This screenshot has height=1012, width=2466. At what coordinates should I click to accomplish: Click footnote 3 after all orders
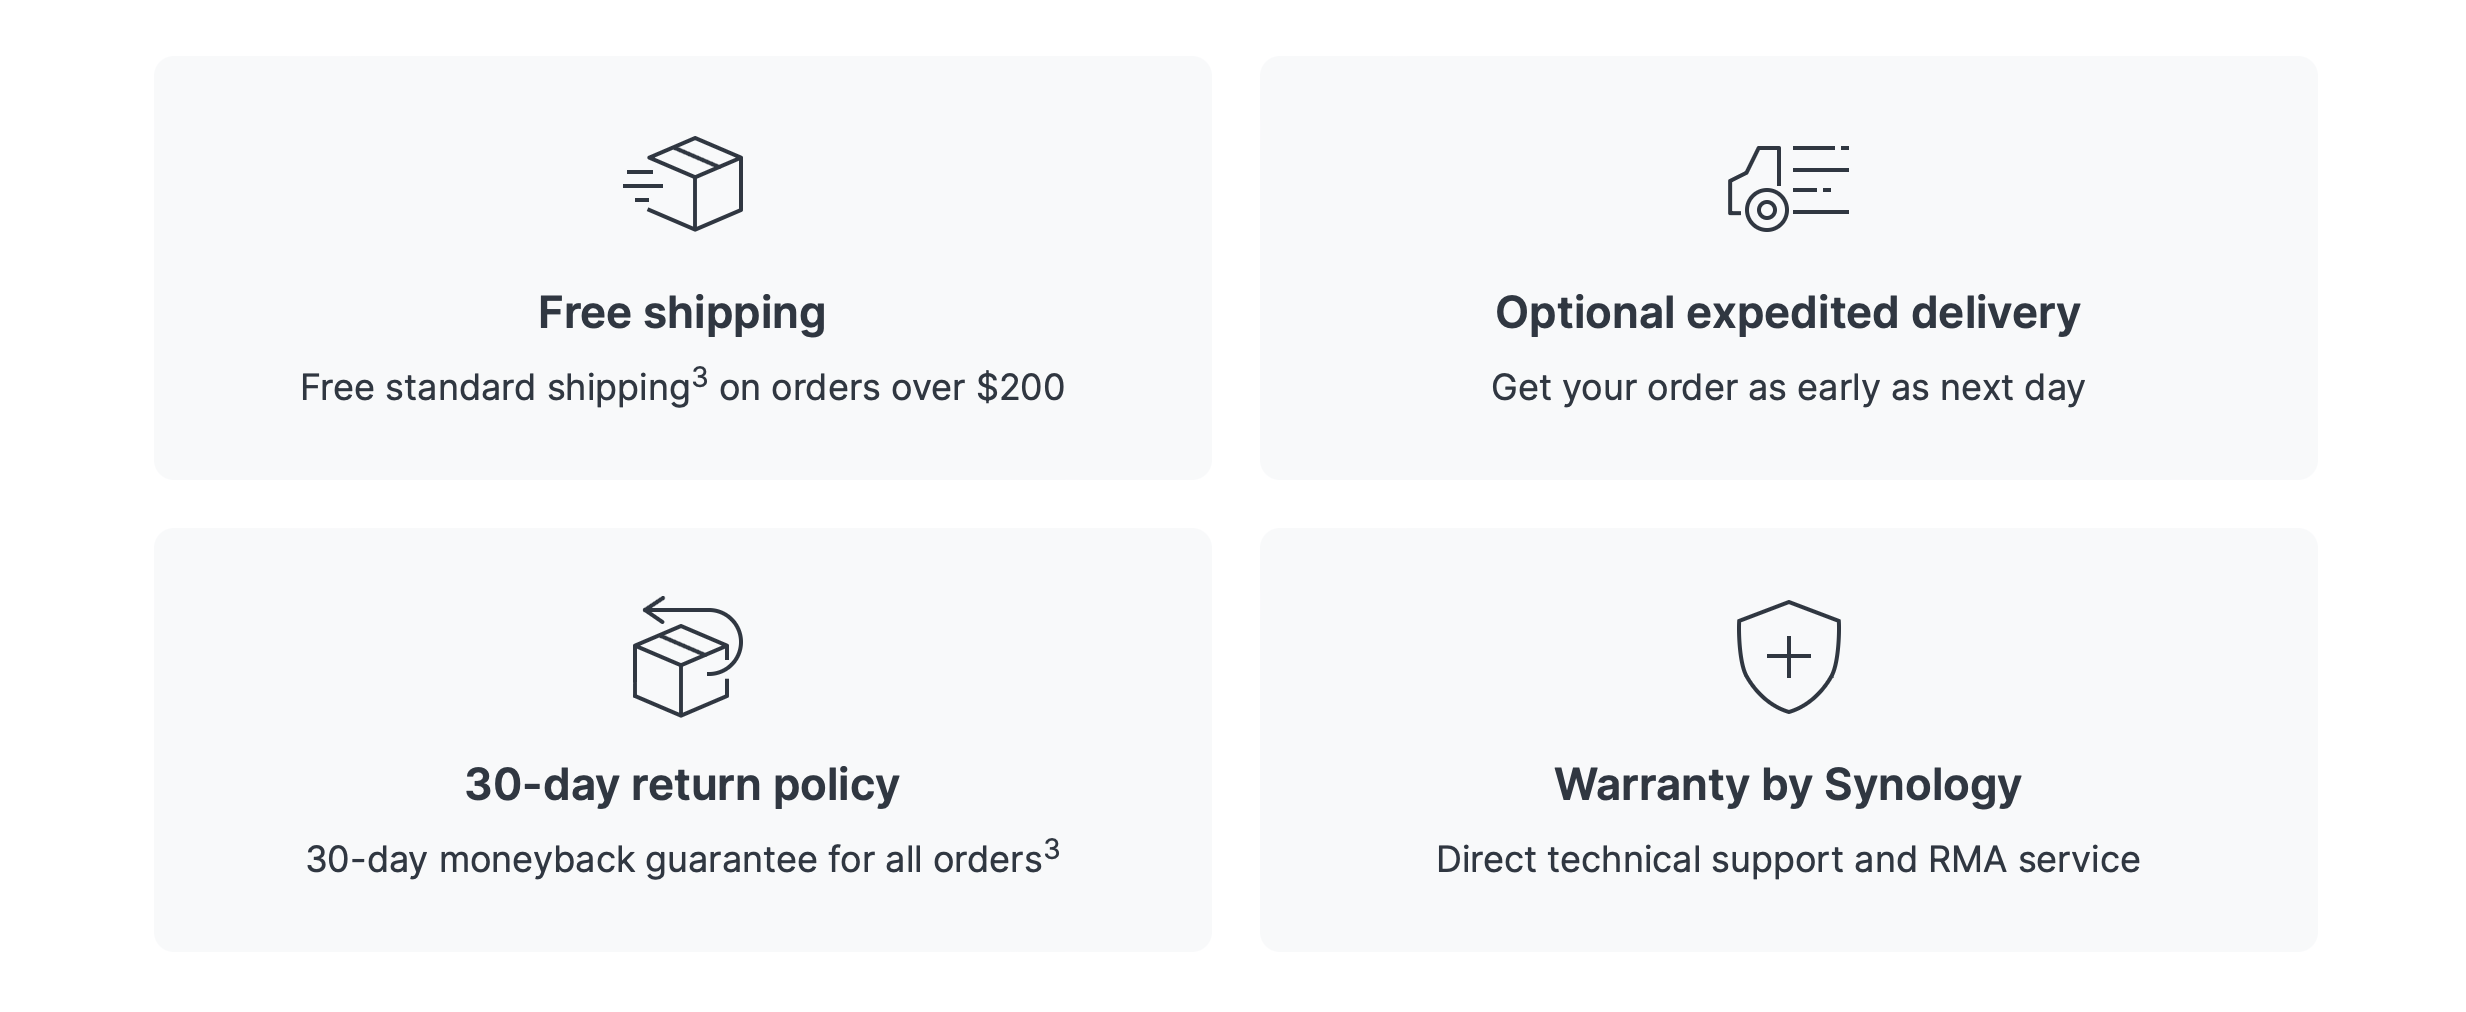[1051, 849]
